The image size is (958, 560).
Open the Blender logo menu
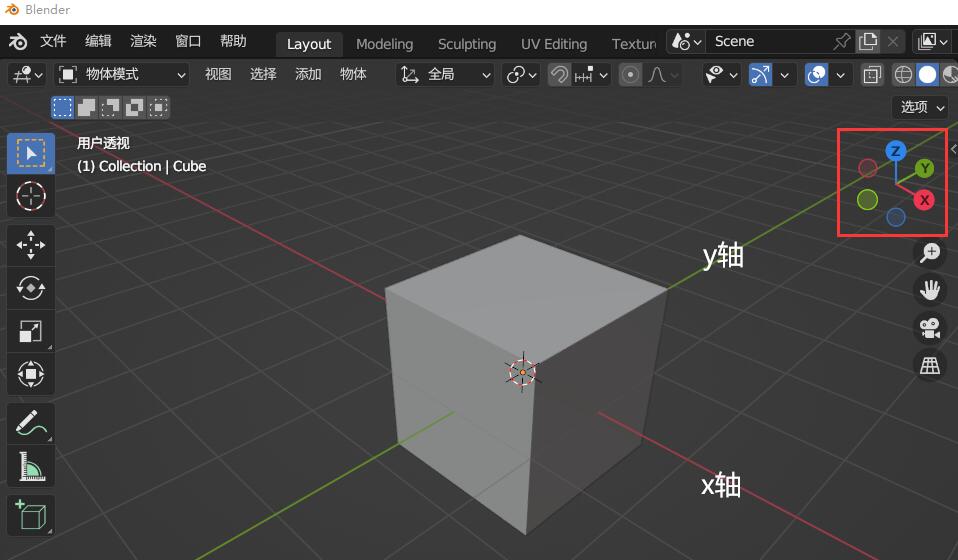(18, 42)
